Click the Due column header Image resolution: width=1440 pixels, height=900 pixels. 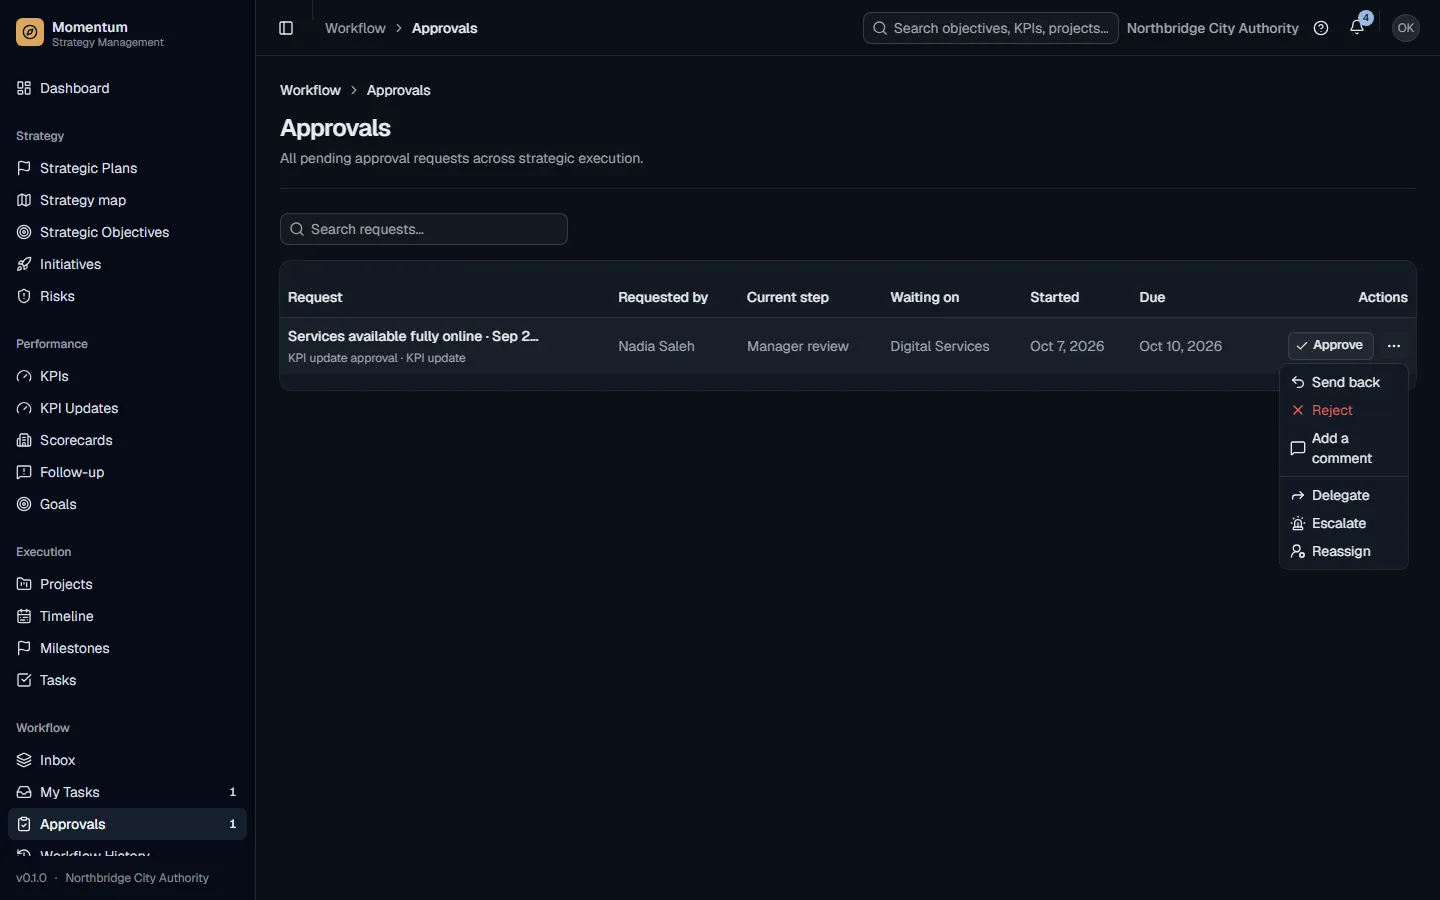tap(1152, 297)
